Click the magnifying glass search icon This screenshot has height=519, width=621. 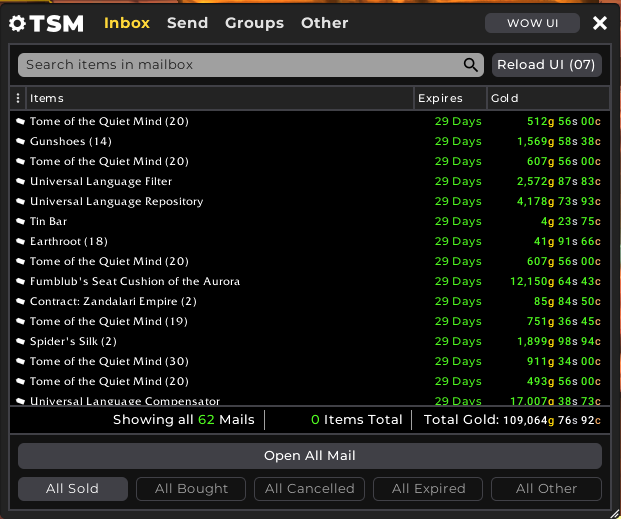click(x=470, y=65)
